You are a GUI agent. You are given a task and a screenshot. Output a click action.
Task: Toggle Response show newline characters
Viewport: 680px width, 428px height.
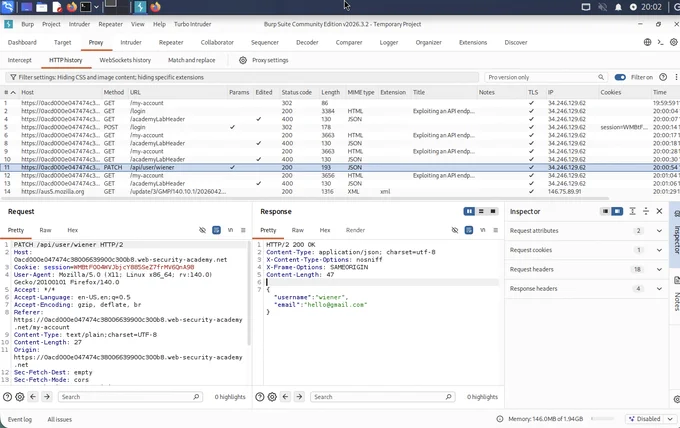pos(483,230)
